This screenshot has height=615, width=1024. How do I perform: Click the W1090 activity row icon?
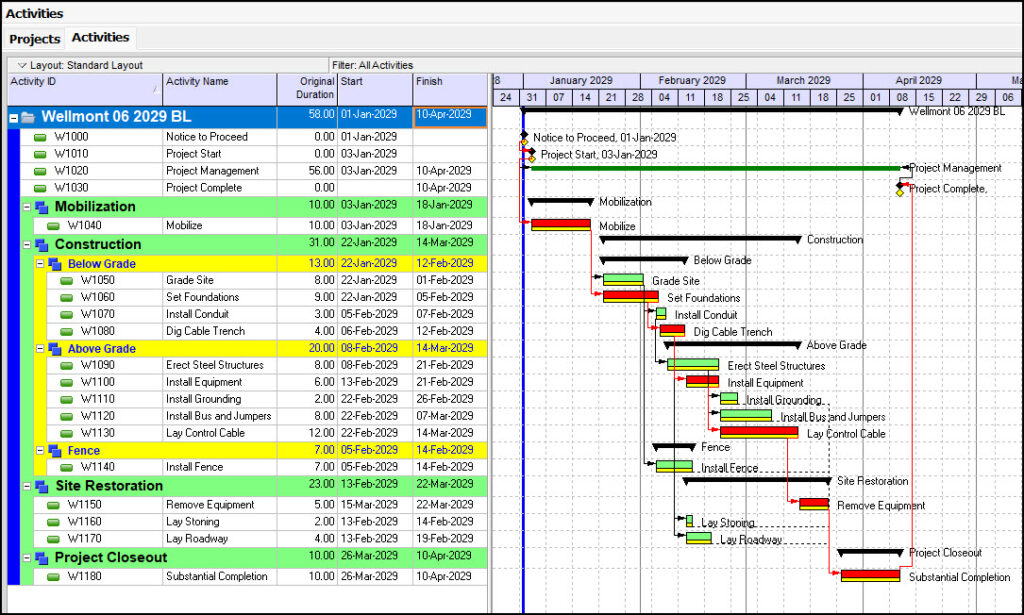(66, 366)
